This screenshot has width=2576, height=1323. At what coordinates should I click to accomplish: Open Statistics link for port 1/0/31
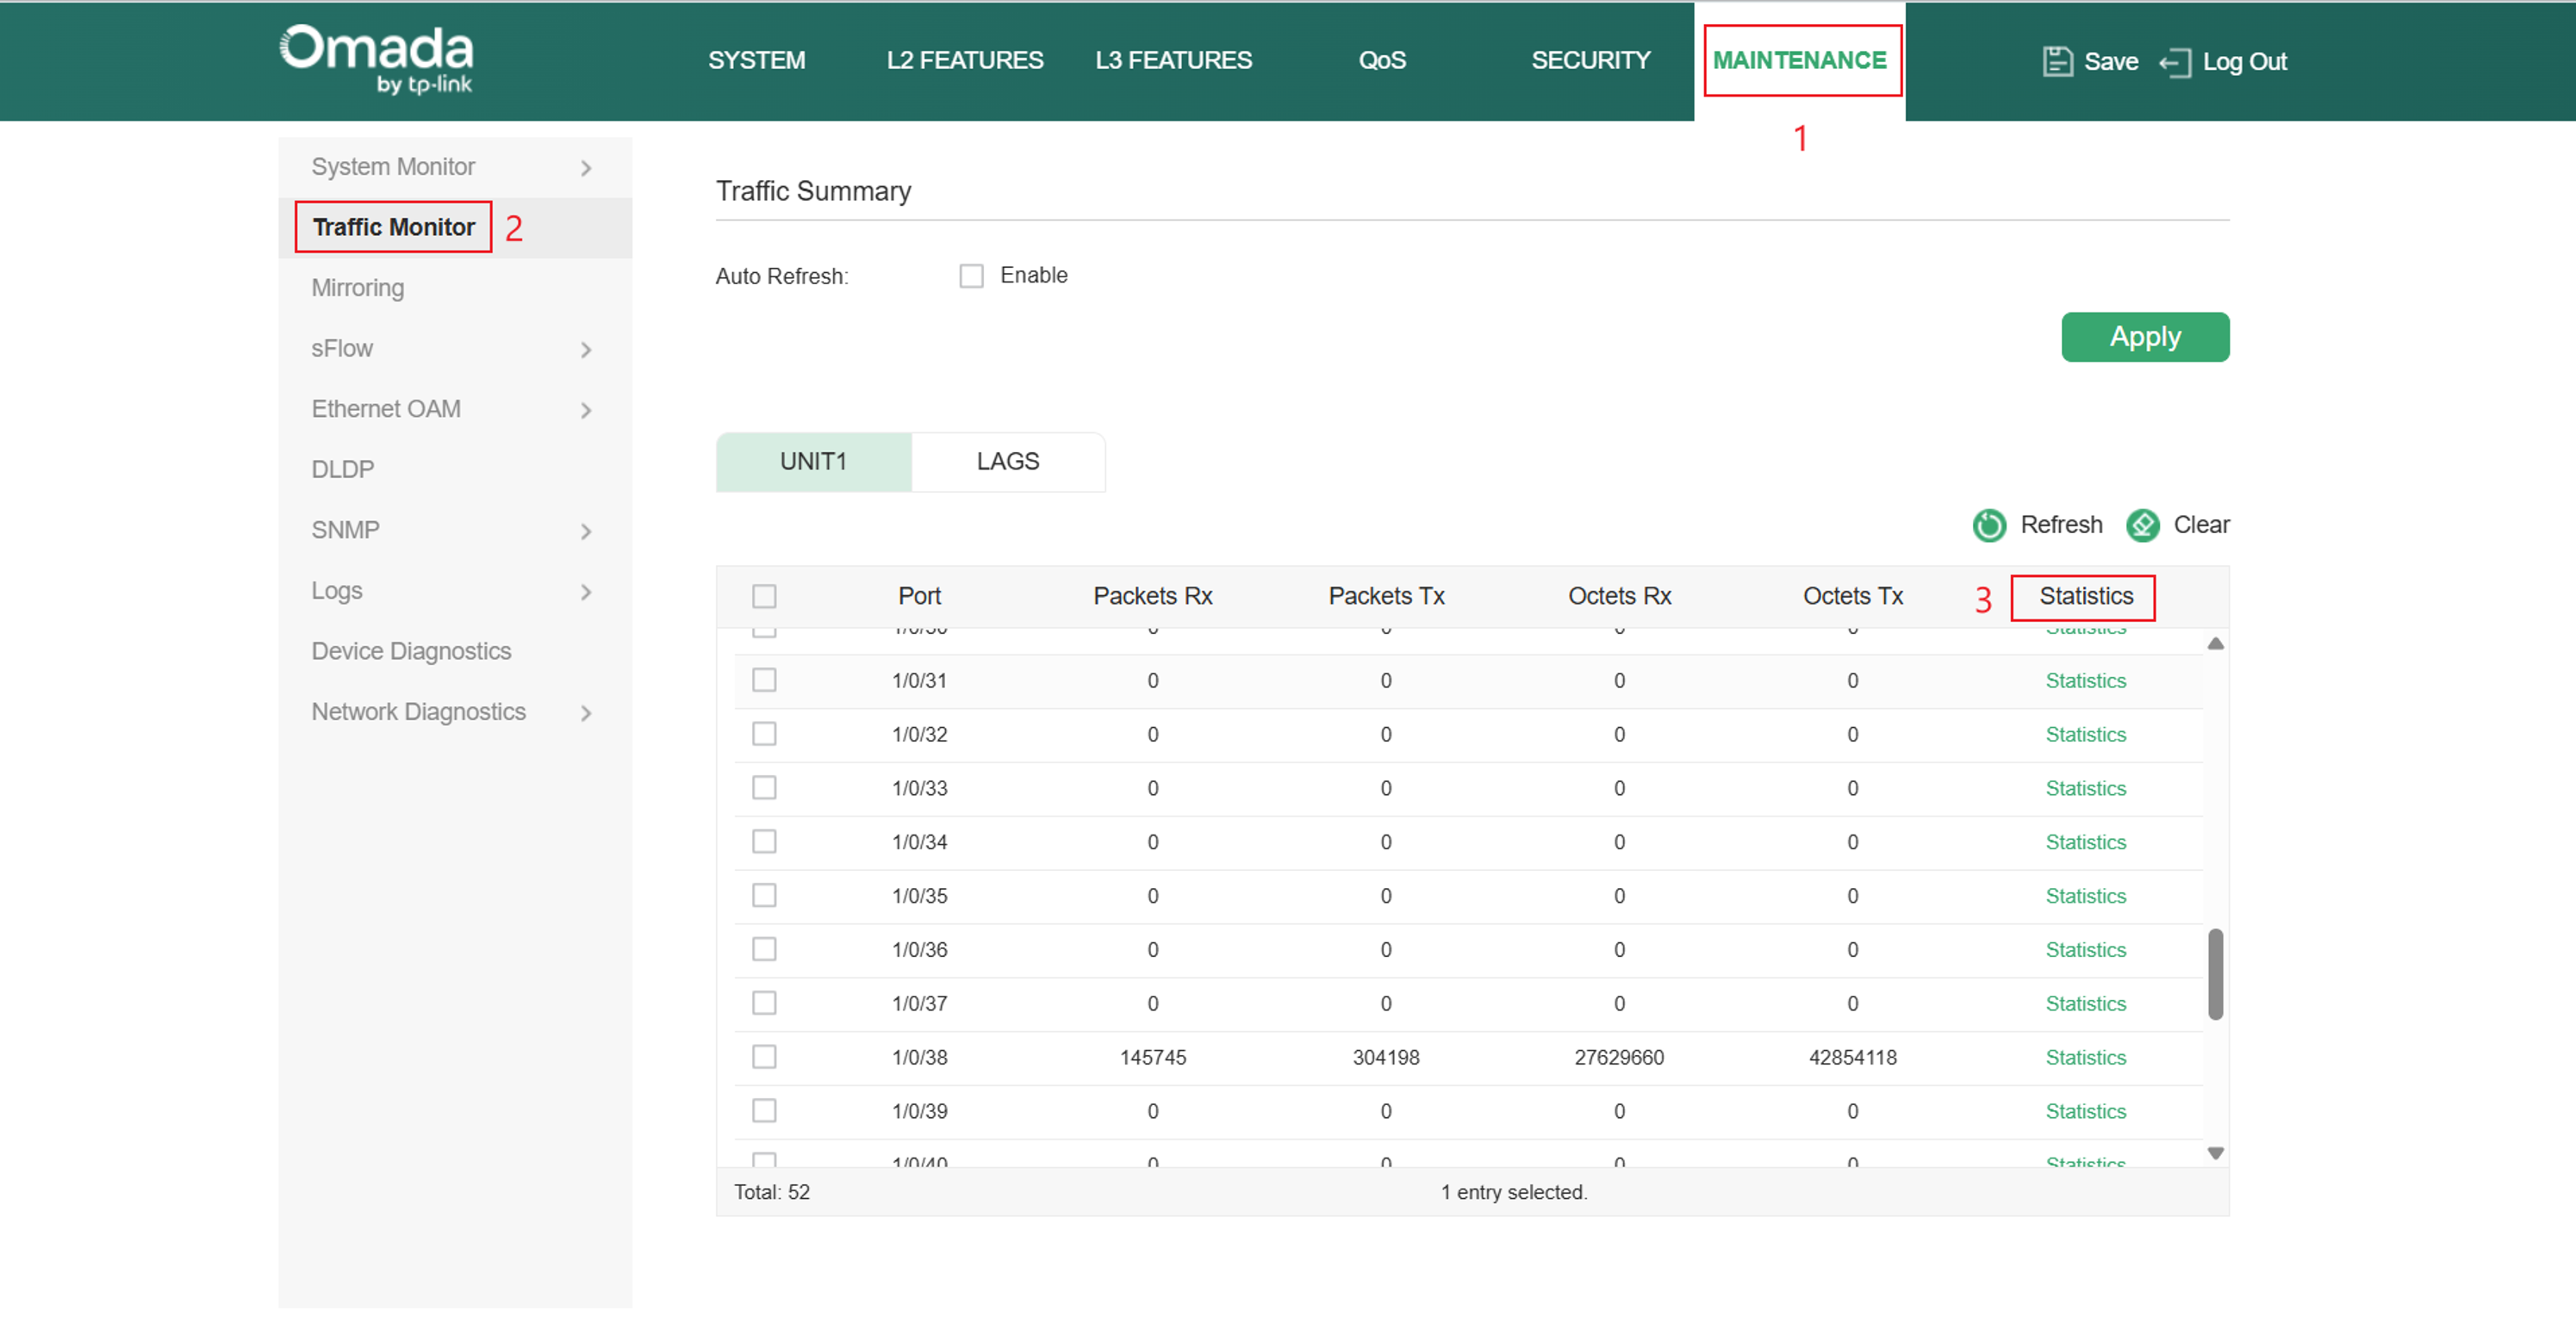(2085, 681)
